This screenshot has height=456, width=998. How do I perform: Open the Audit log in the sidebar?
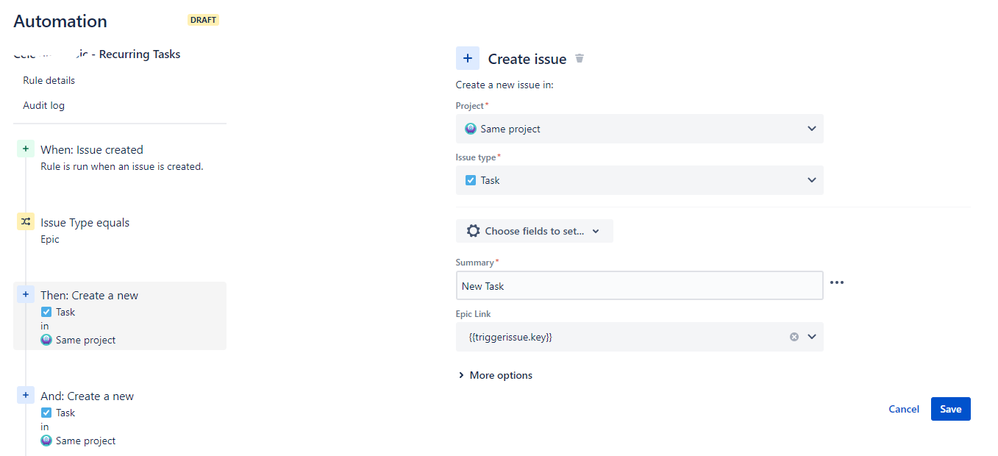[x=44, y=105]
